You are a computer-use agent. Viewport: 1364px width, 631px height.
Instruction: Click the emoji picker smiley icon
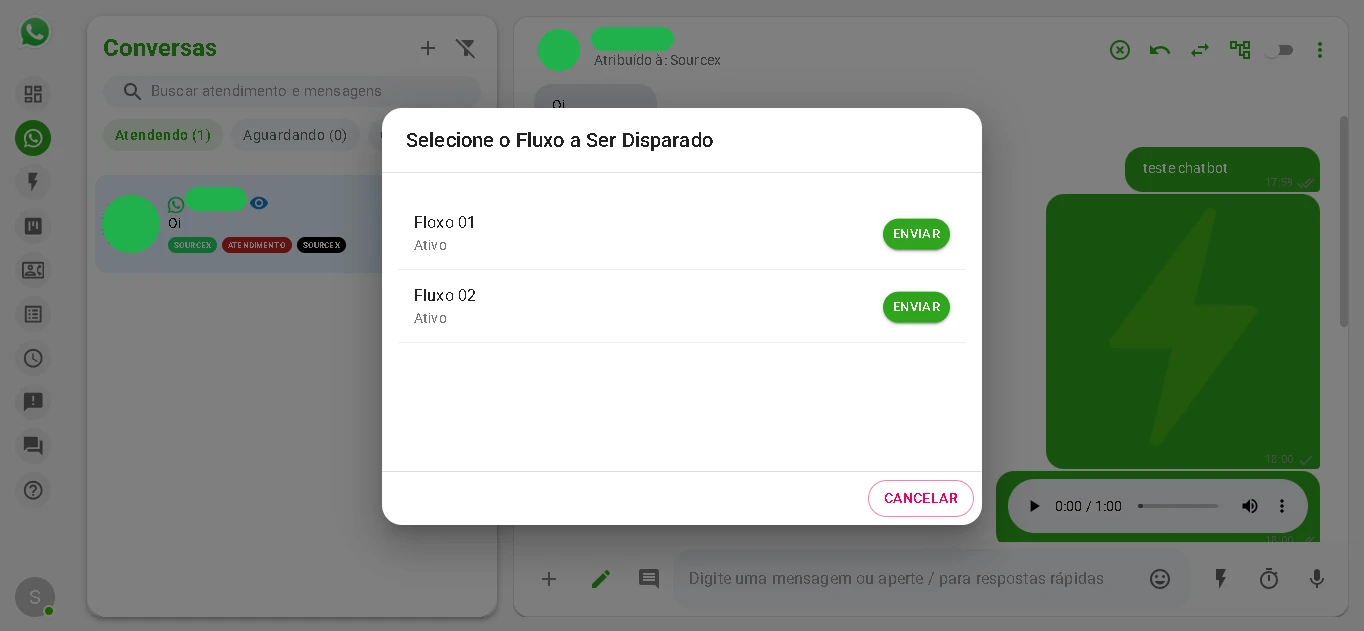coord(1160,579)
